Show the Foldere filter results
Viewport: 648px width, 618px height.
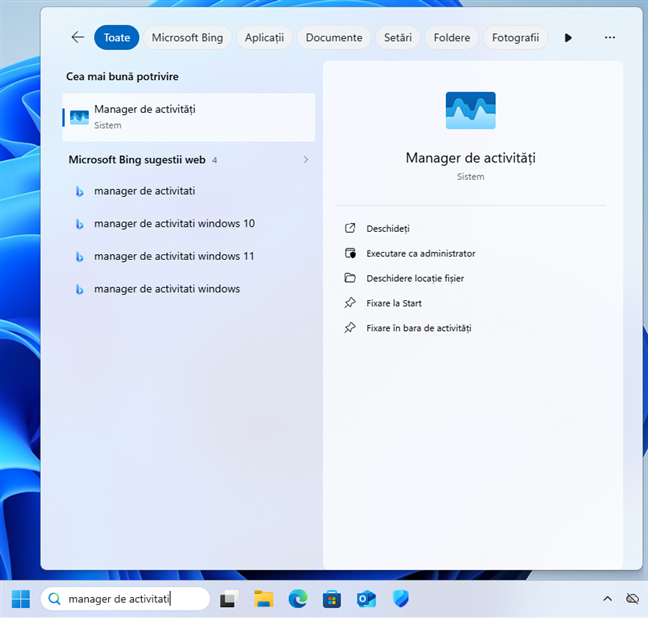tap(452, 38)
